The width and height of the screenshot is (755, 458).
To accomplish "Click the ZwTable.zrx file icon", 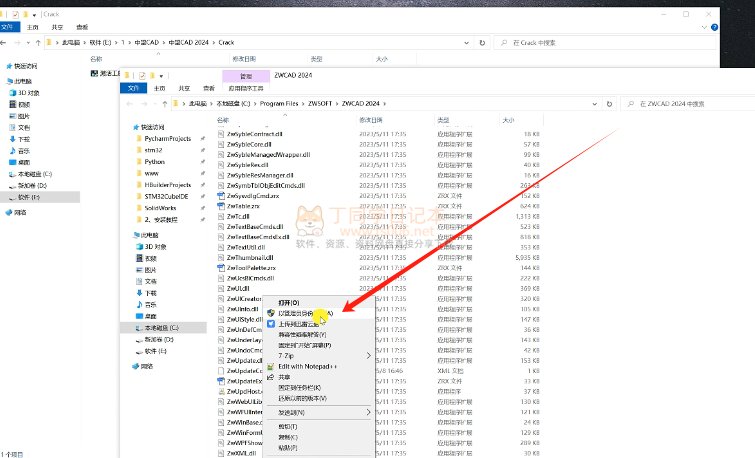I will [221, 206].
